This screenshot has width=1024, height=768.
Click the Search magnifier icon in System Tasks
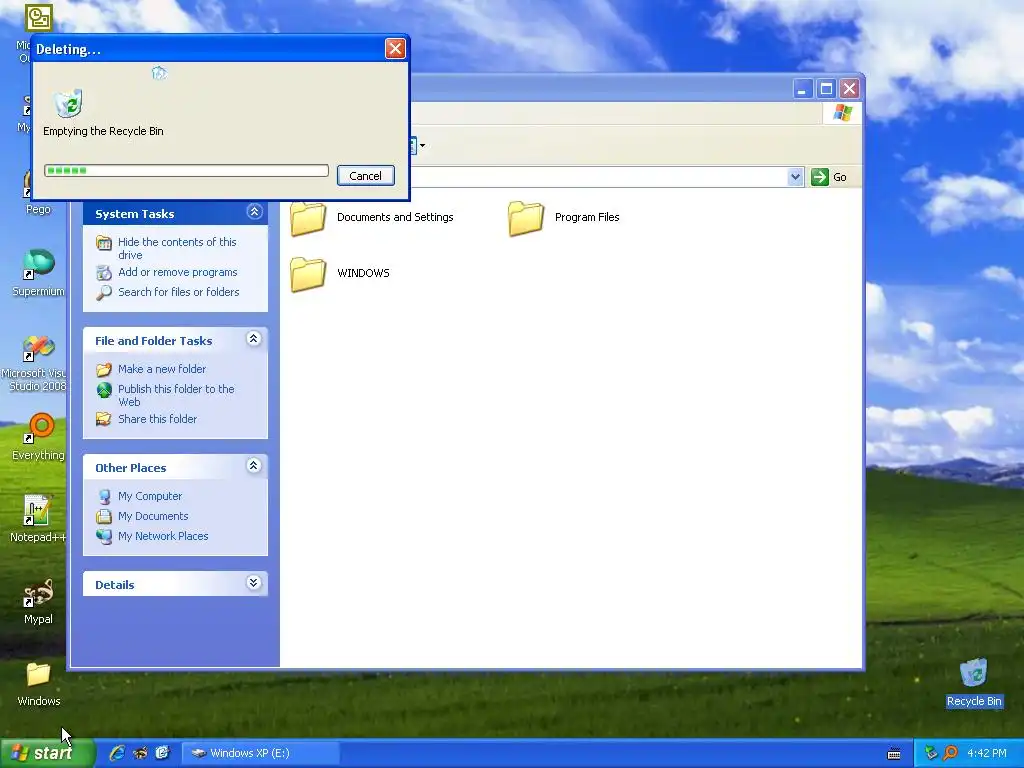(104, 293)
